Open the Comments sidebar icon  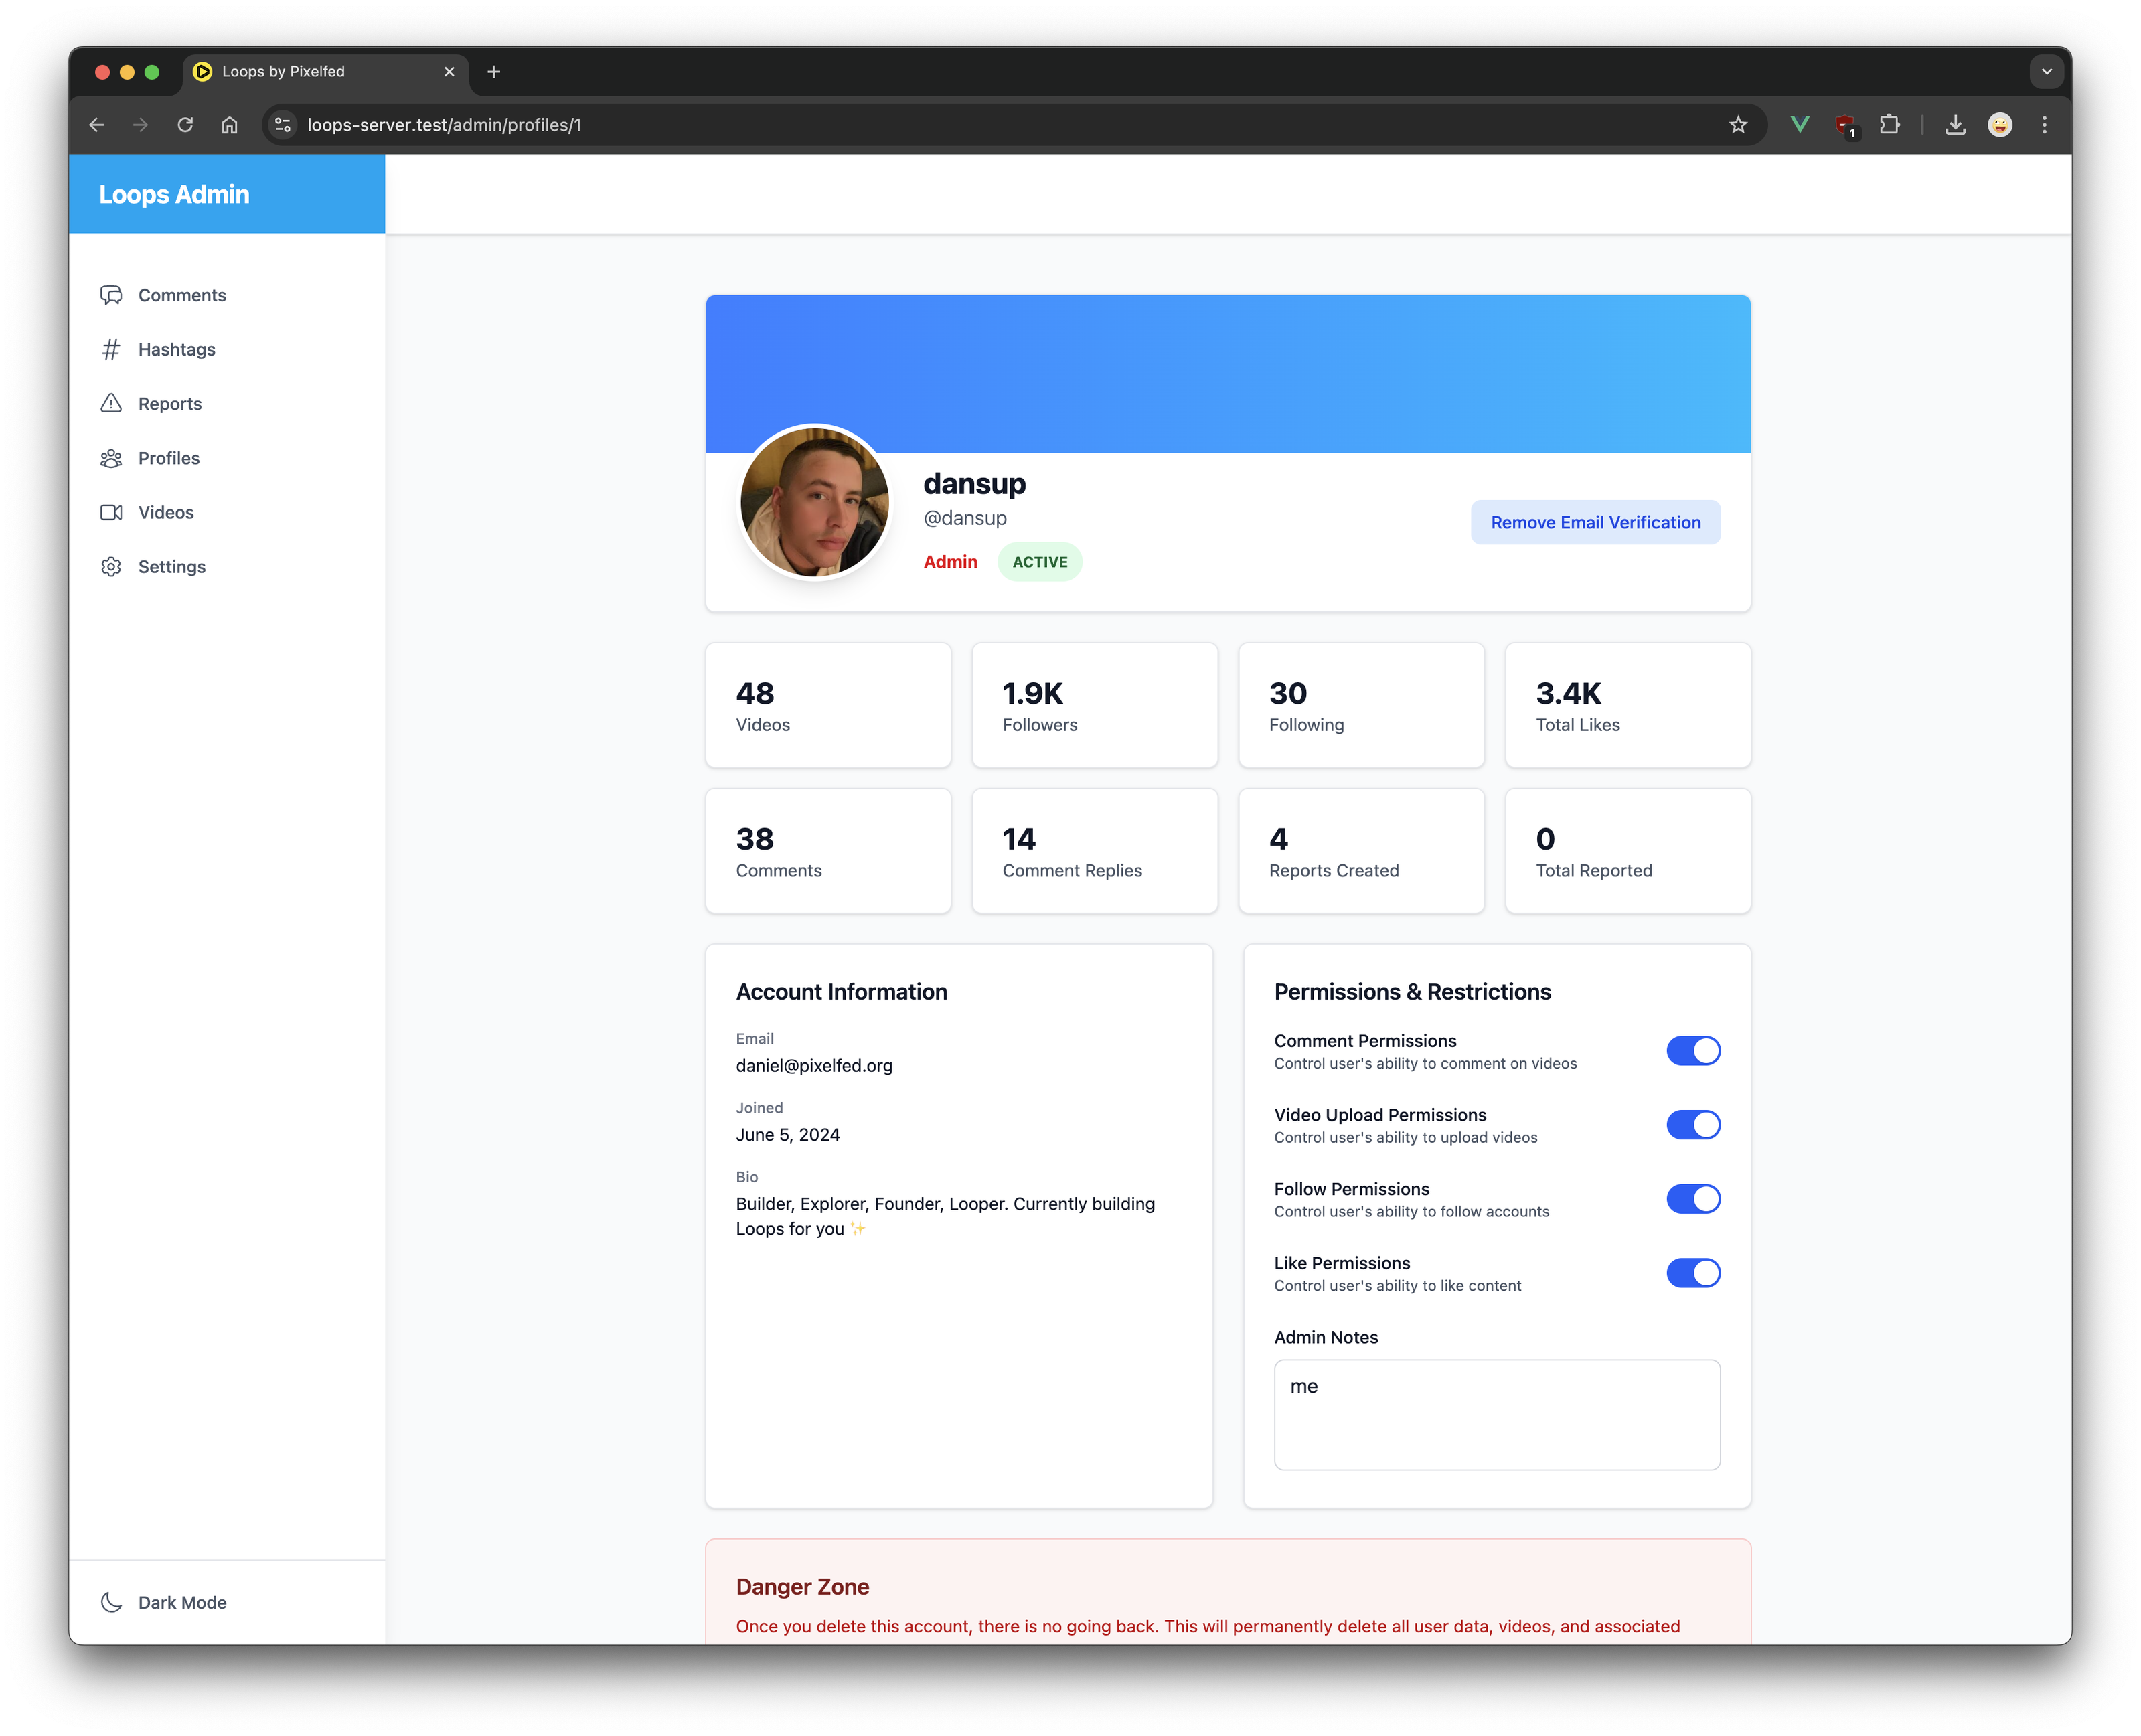(111, 295)
